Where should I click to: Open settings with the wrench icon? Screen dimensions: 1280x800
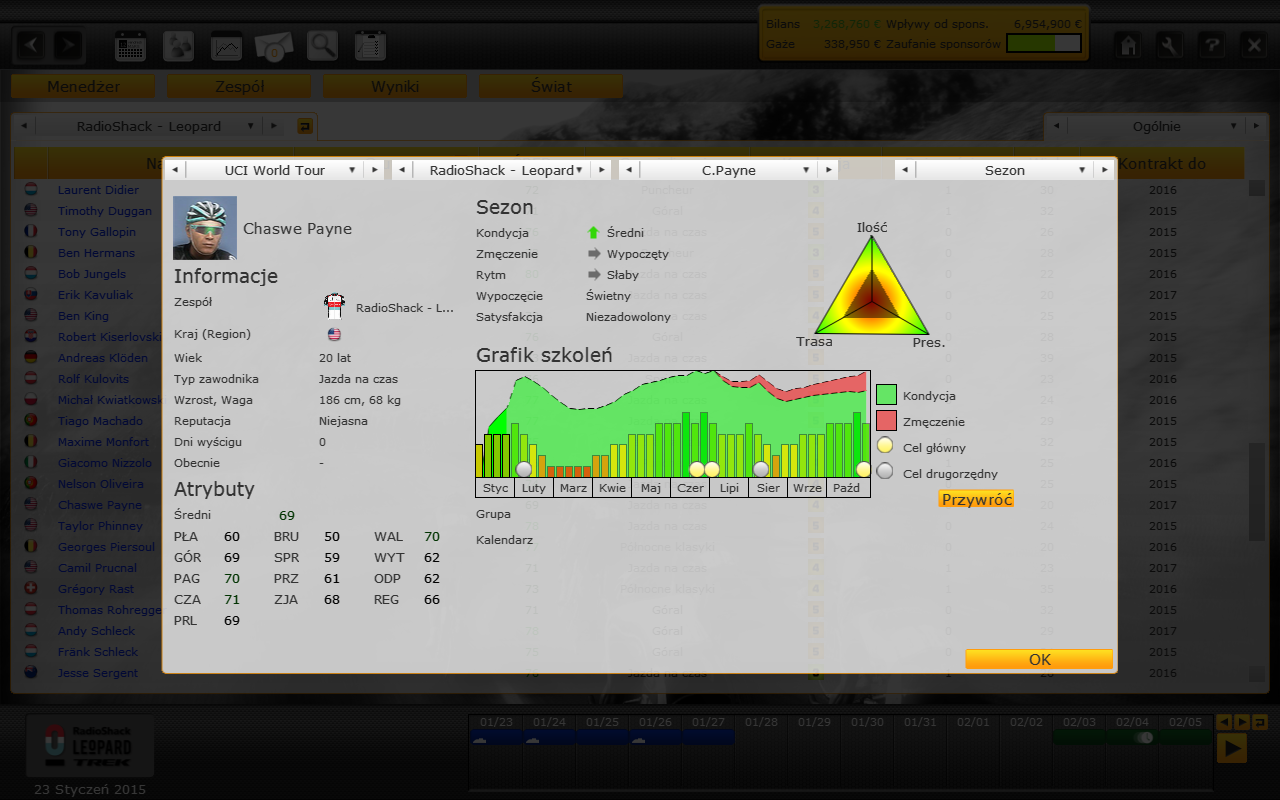click(1170, 45)
